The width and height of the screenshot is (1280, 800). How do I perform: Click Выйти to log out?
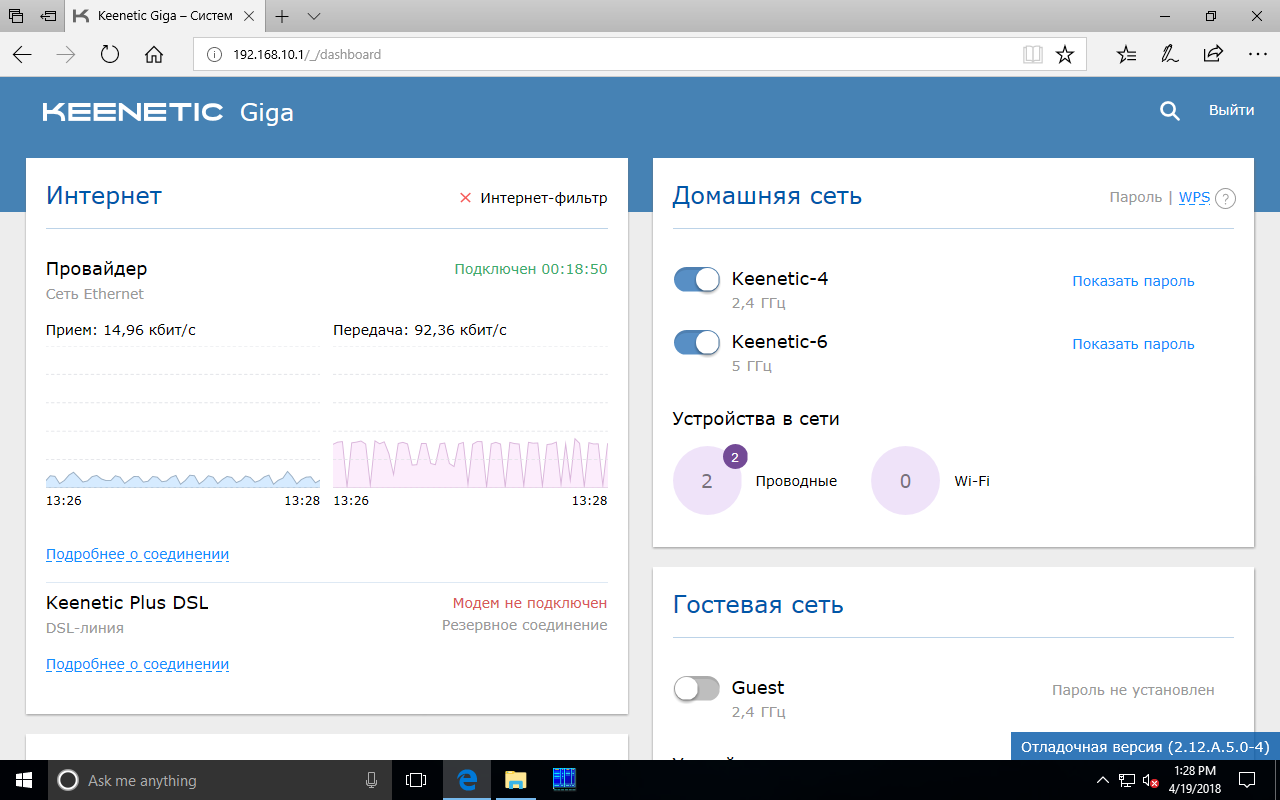(1231, 111)
